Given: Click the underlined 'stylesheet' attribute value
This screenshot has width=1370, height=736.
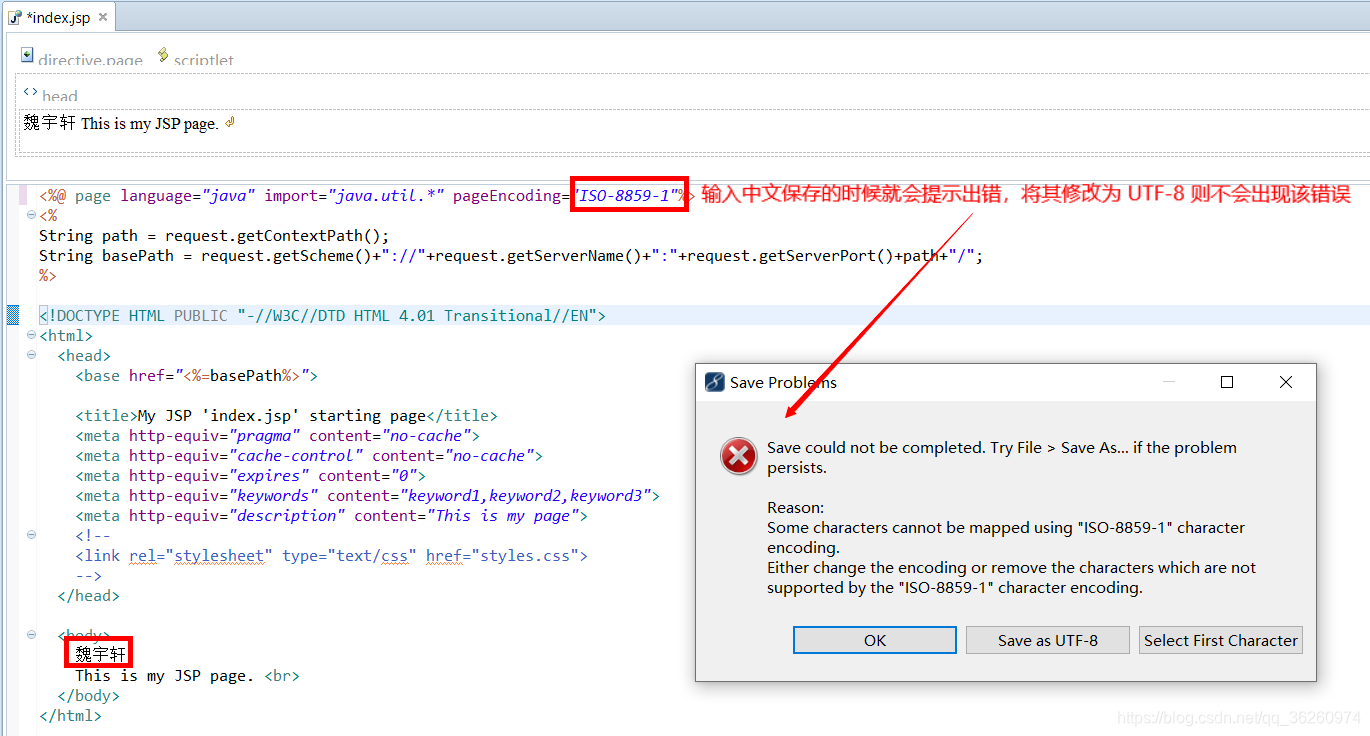Looking at the screenshot, I should [220, 555].
